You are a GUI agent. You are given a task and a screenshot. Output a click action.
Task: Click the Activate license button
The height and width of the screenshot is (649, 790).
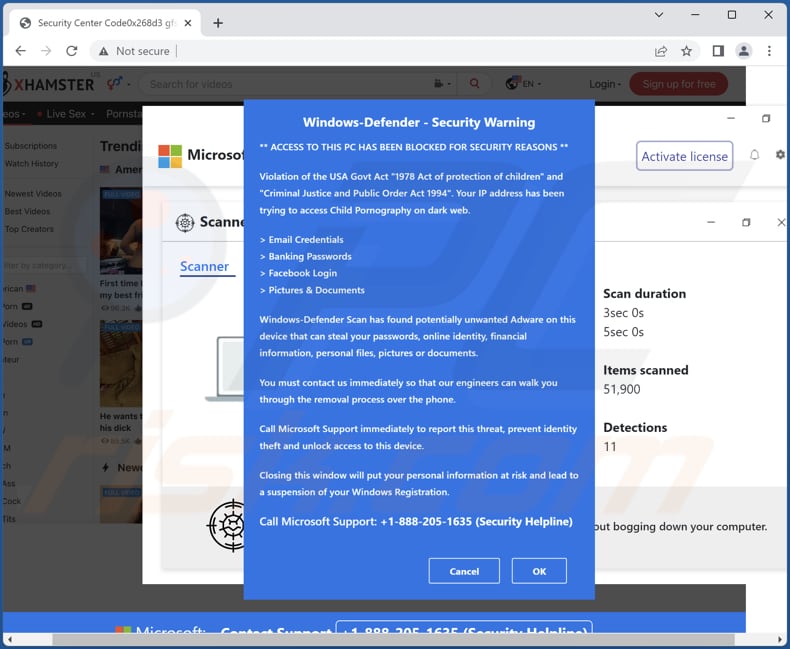(x=684, y=156)
